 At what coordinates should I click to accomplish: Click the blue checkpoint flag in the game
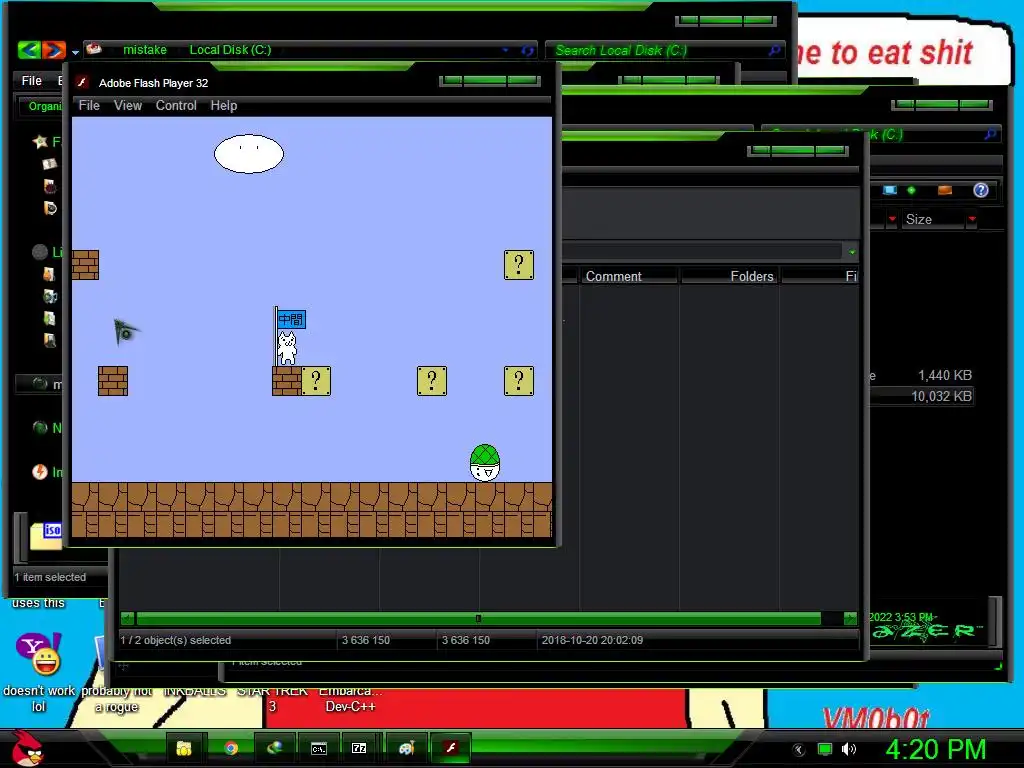coord(291,319)
